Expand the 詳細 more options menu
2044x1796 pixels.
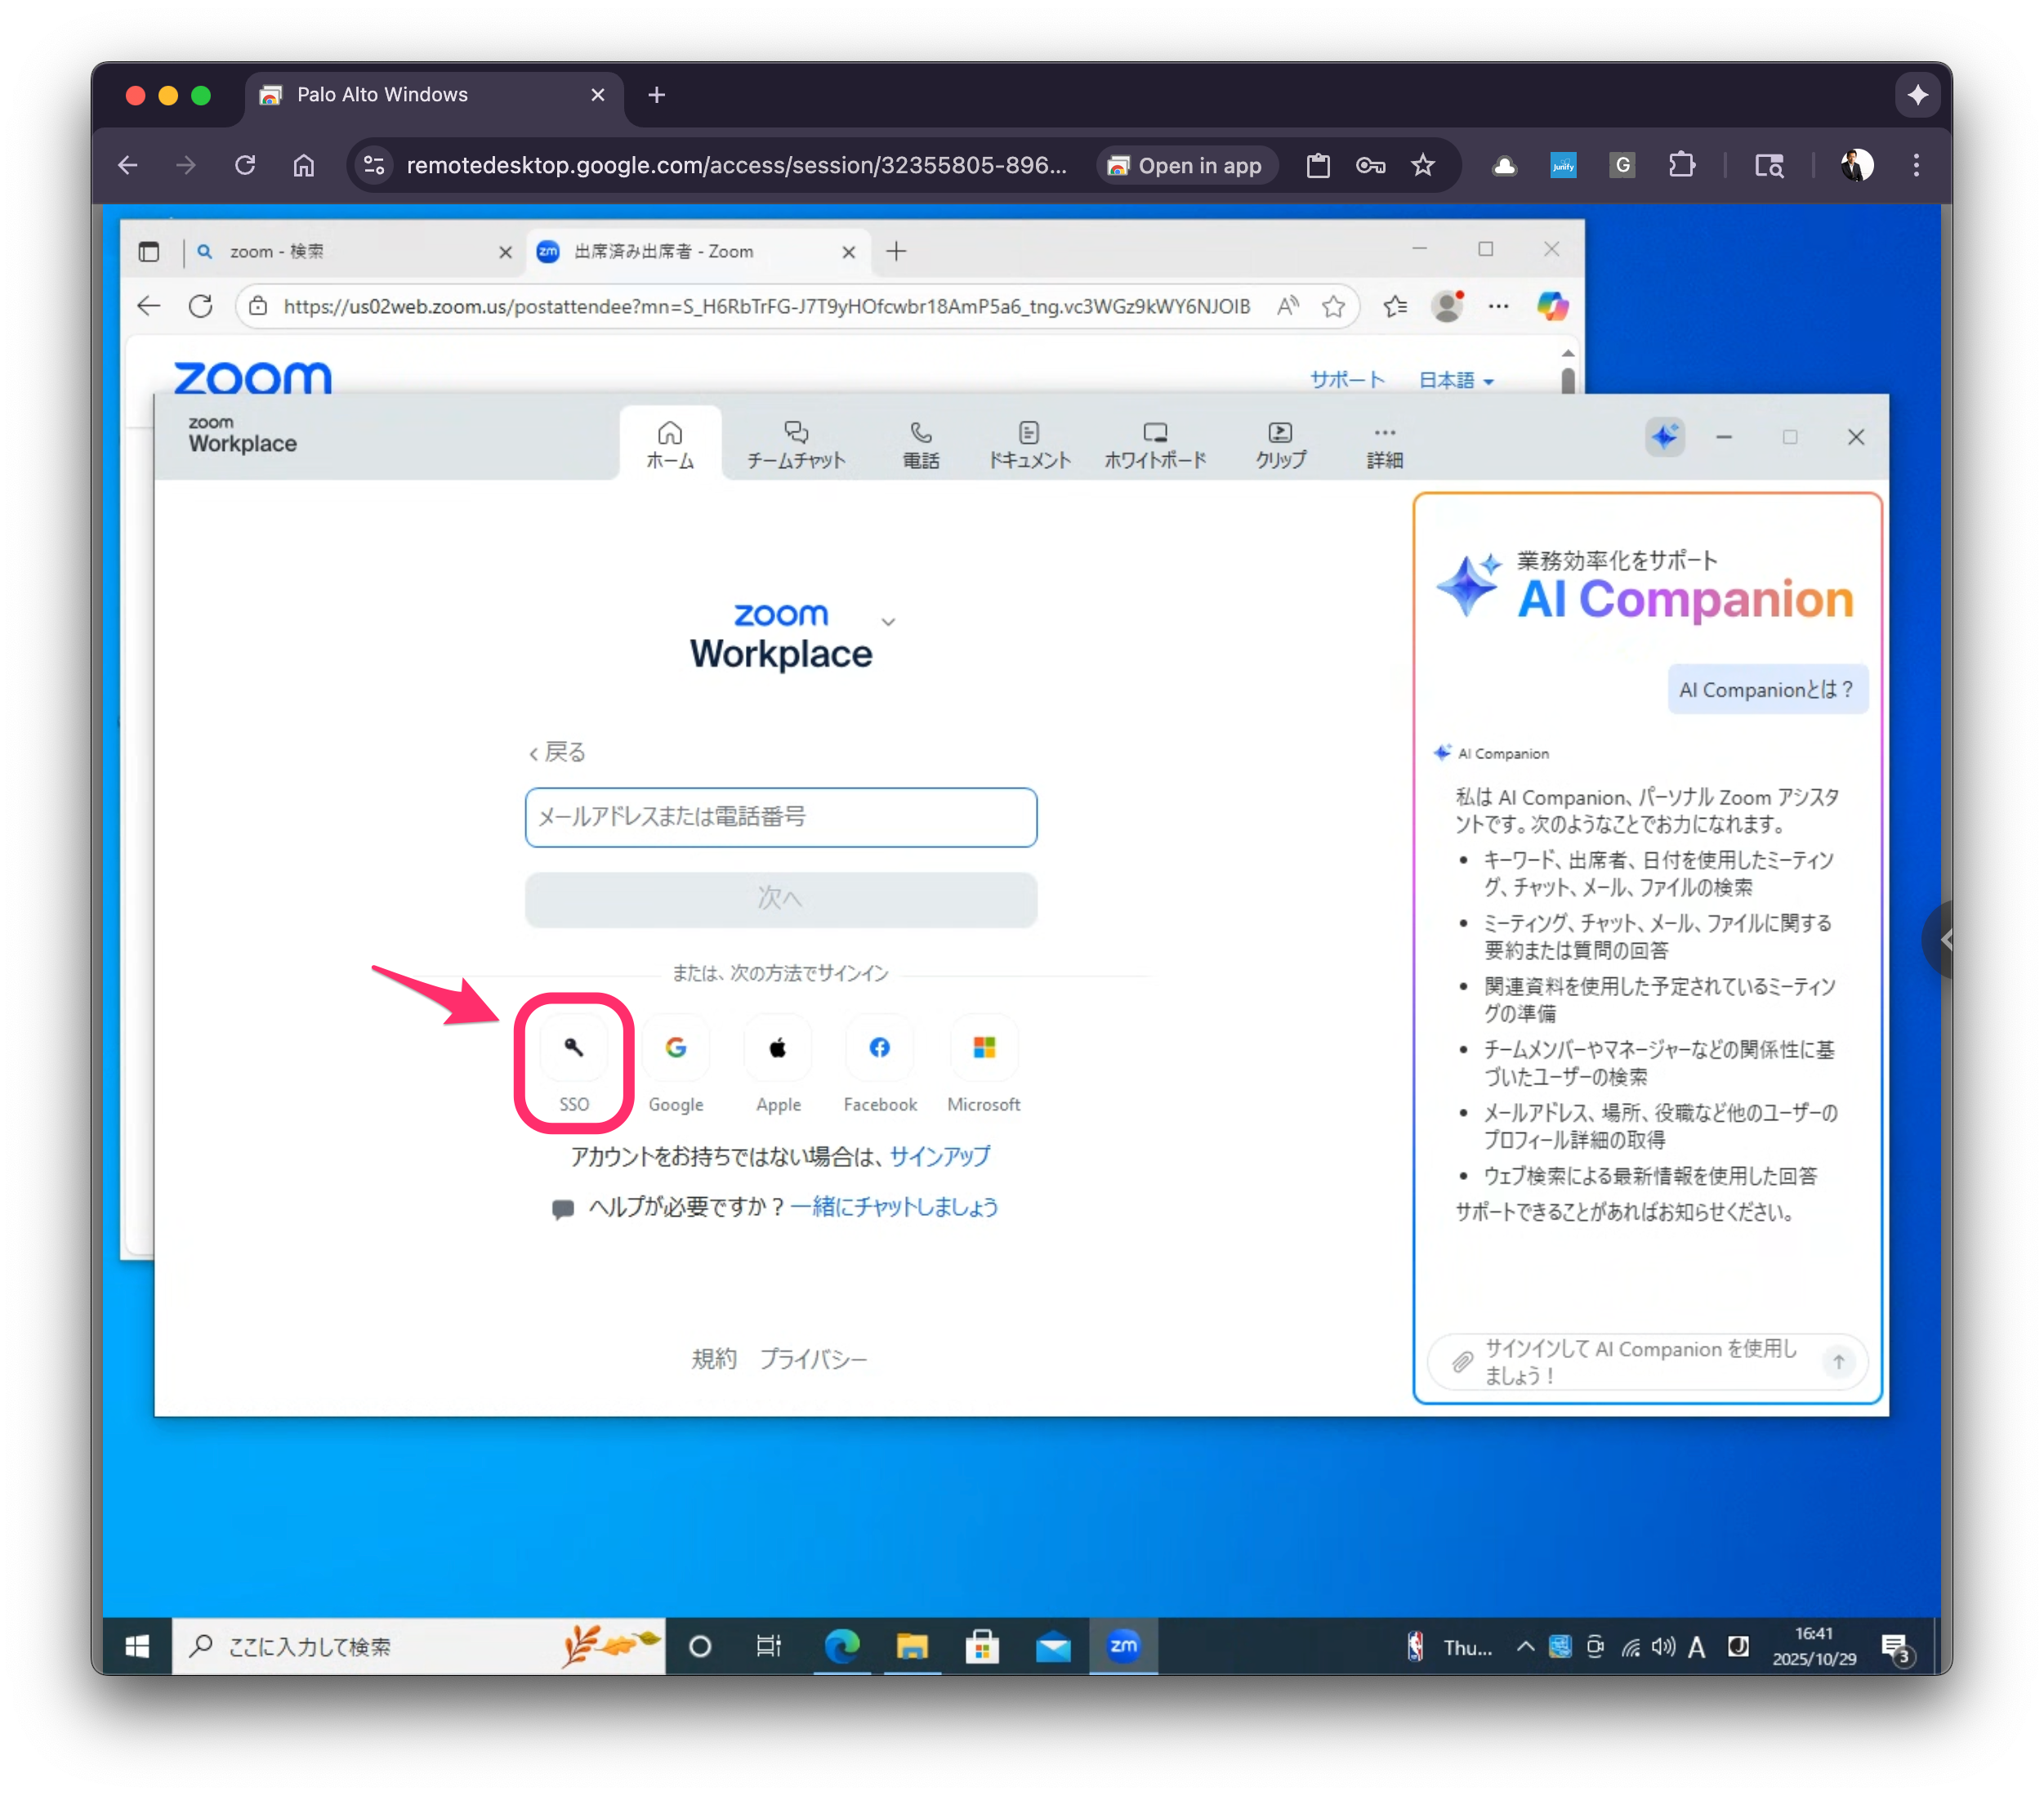pyautogui.click(x=1384, y=445)
